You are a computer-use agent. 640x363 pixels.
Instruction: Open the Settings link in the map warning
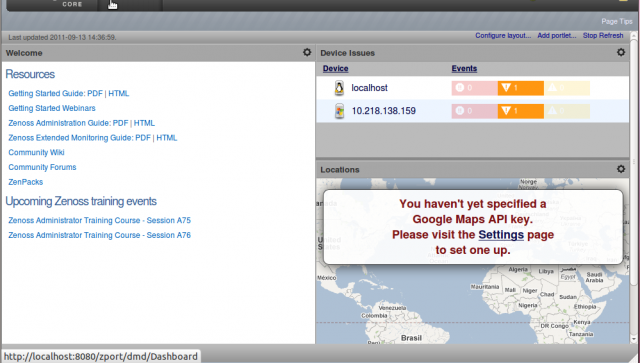pyautogui.click(x=501, y=235)
